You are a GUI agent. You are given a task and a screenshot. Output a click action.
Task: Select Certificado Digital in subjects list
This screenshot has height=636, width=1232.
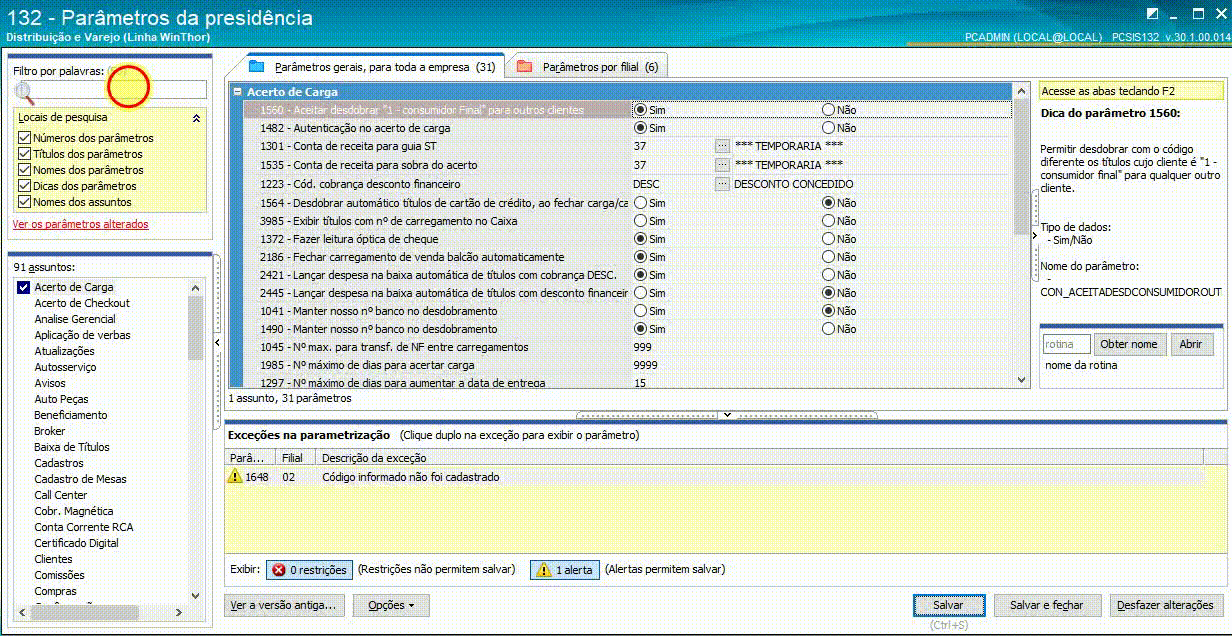click(76, 543)
